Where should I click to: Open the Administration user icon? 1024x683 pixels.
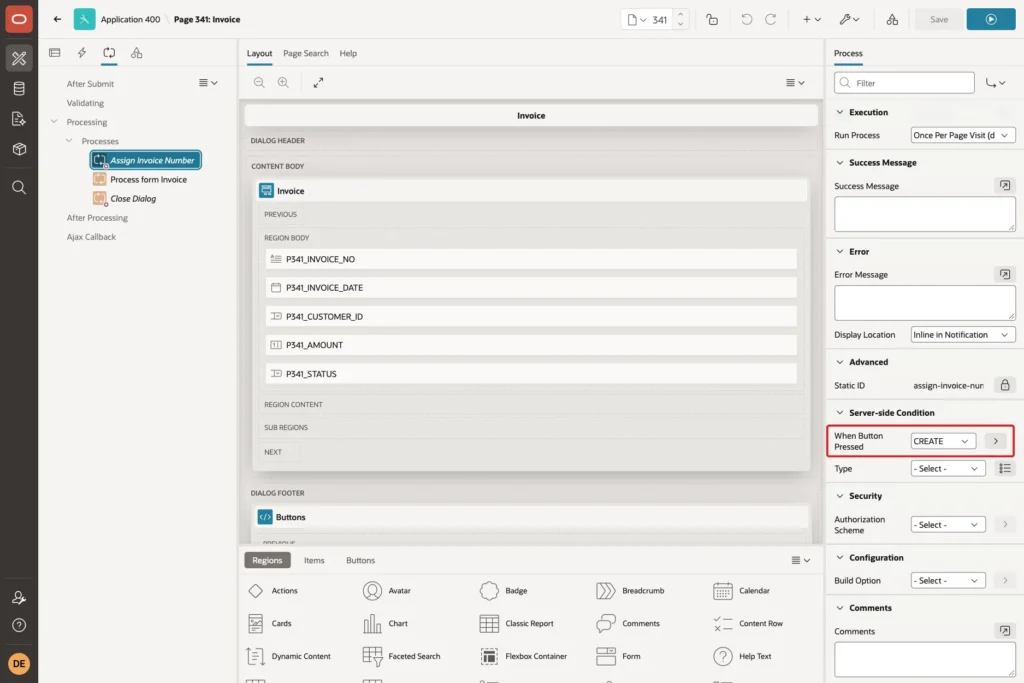click(19, 597)
